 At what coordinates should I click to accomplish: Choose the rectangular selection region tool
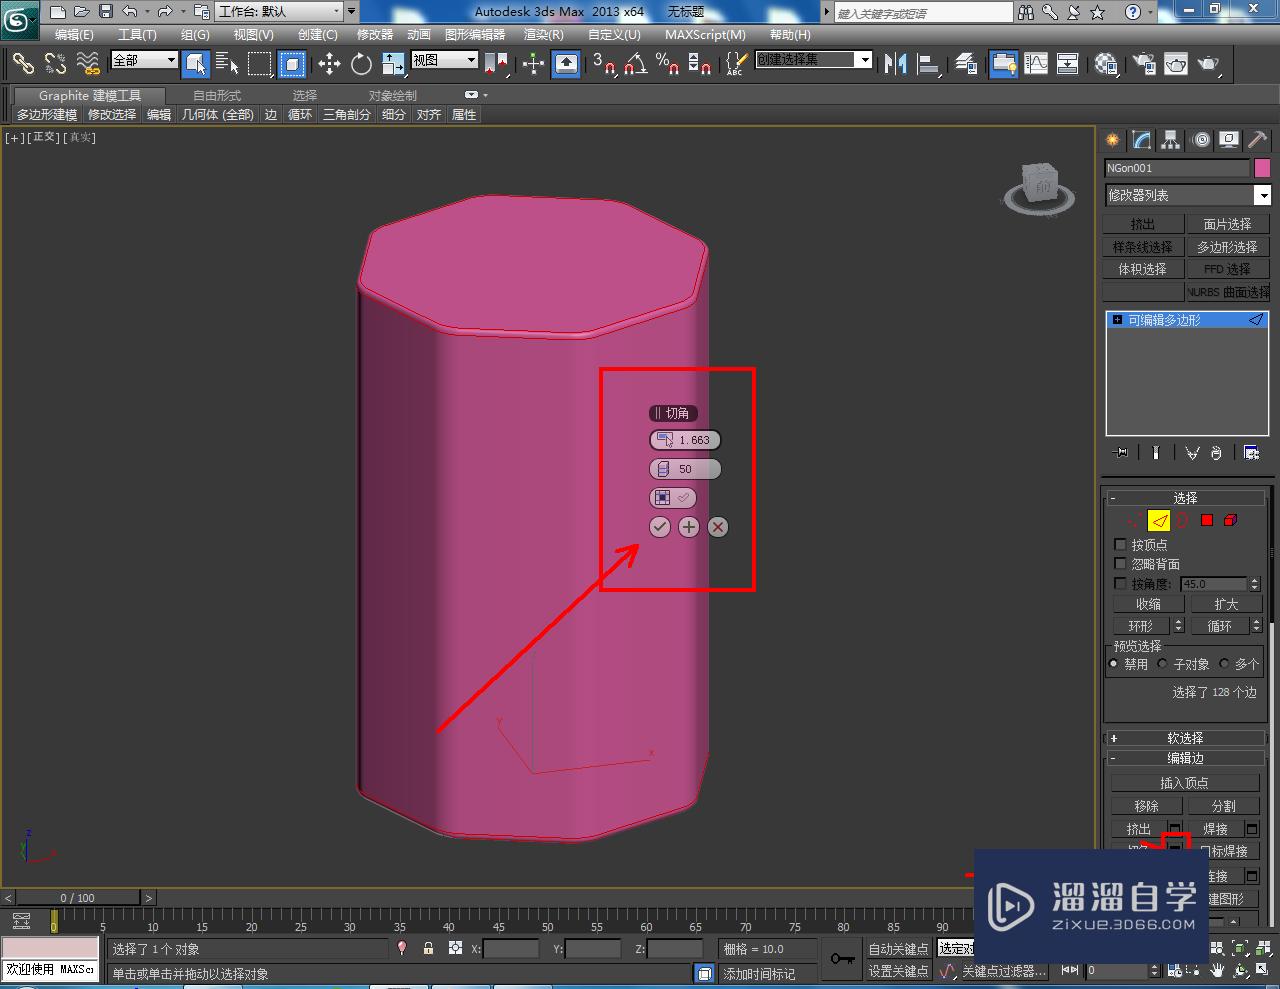click(x=260, y=64)
